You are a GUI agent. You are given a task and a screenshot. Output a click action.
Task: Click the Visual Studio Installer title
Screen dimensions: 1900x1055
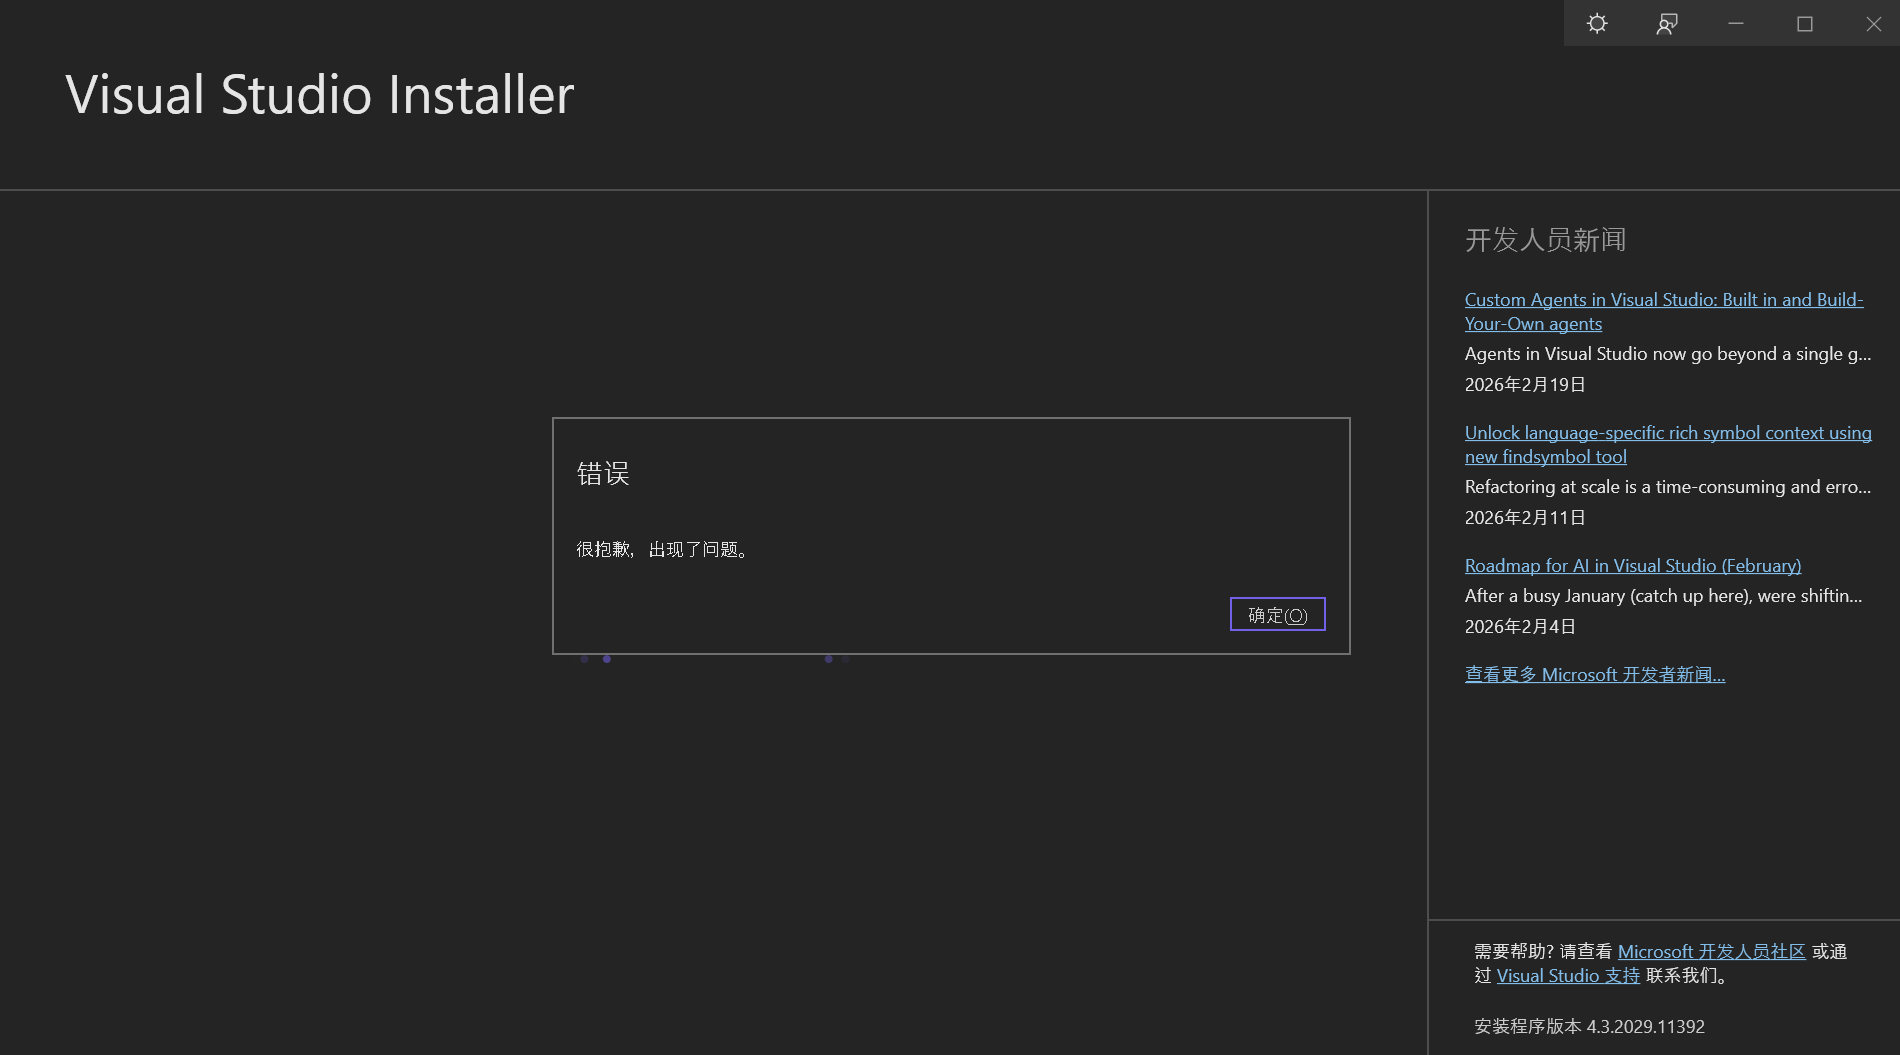[x=320, y=95]
